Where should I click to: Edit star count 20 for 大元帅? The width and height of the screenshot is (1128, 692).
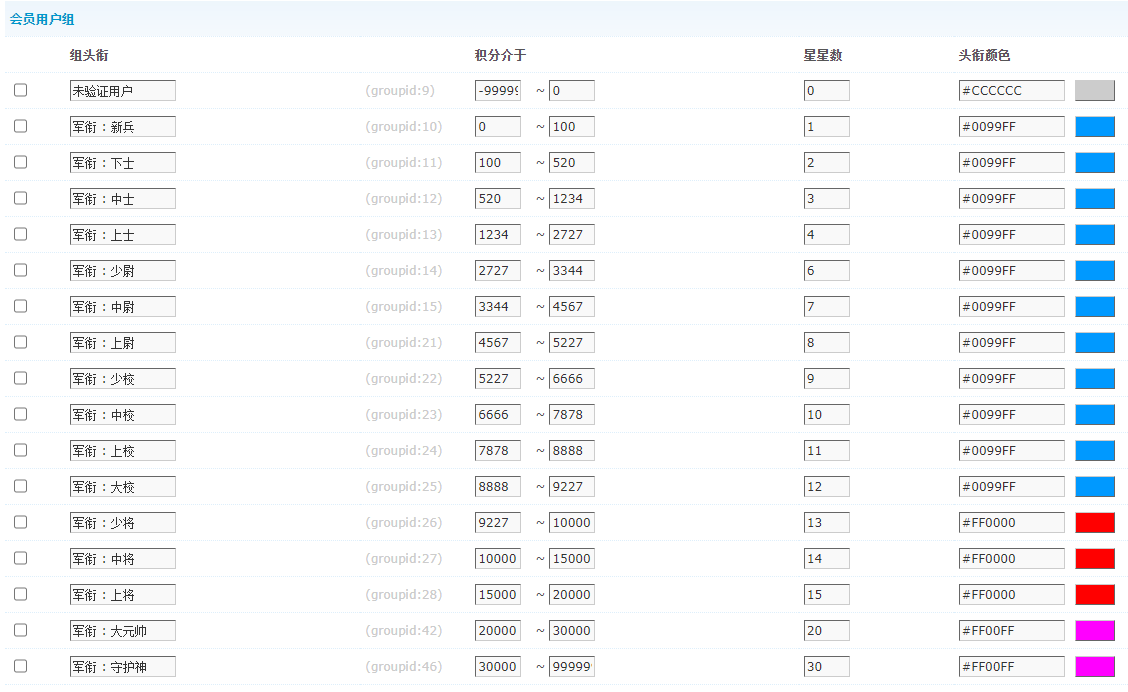click(x=827, y=630)
